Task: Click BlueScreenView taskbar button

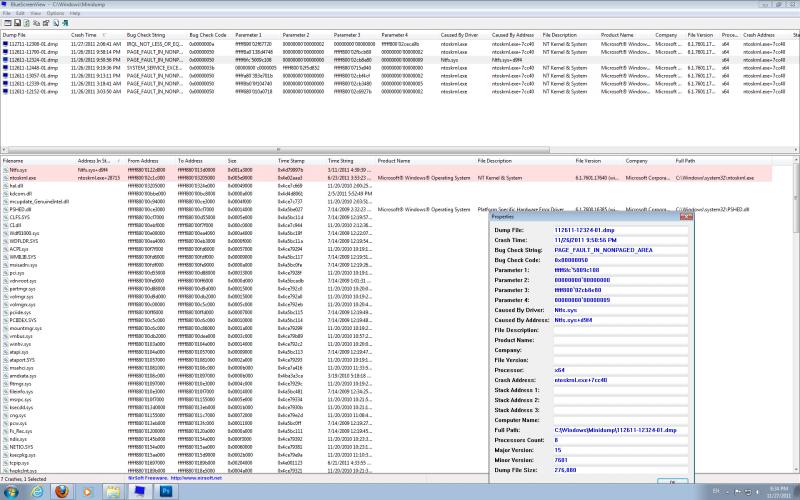Action: (139, 491)
